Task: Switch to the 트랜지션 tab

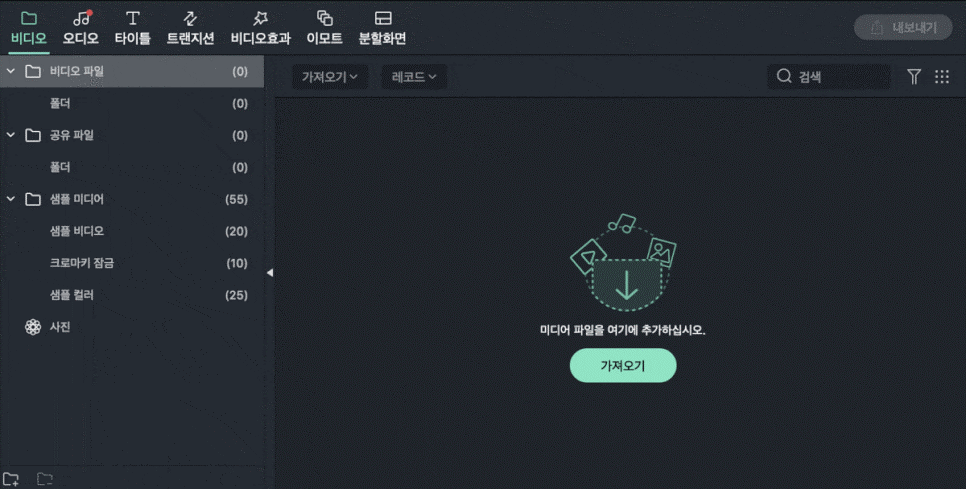Action: [x=190, y=28]
